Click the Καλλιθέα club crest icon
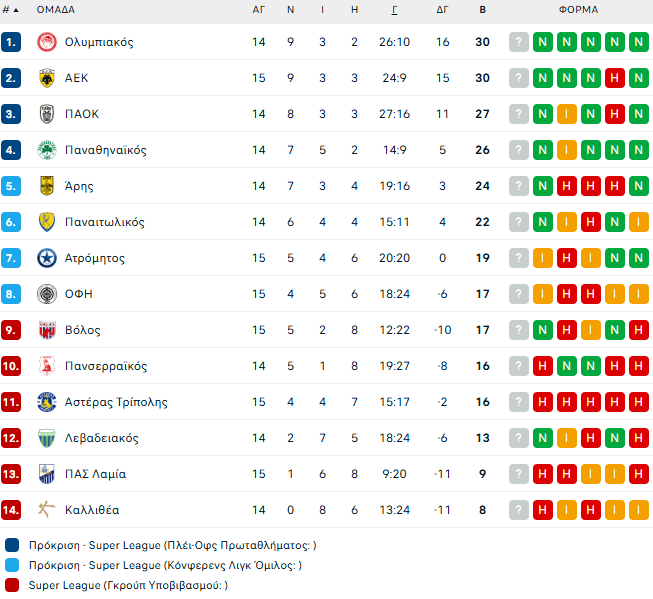 pos(46,510)
